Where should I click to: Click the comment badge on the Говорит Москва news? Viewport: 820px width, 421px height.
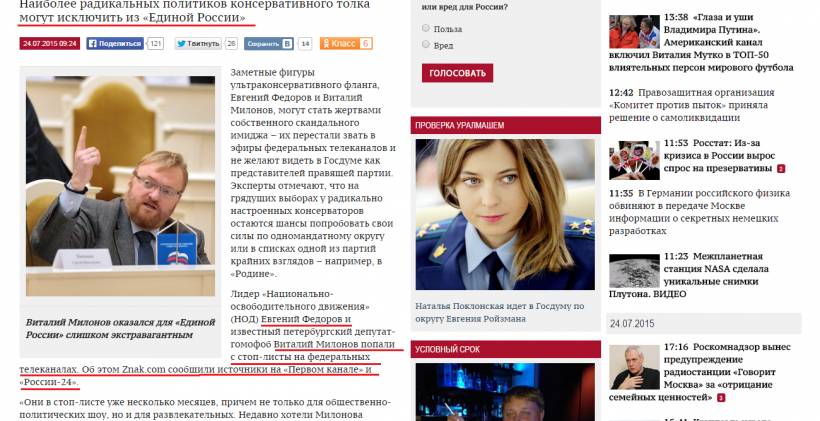721,398
